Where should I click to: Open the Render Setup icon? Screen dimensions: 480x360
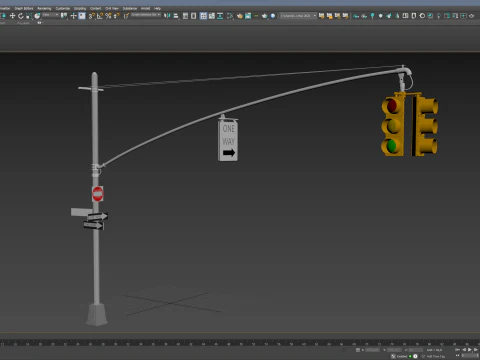point(240,16)
